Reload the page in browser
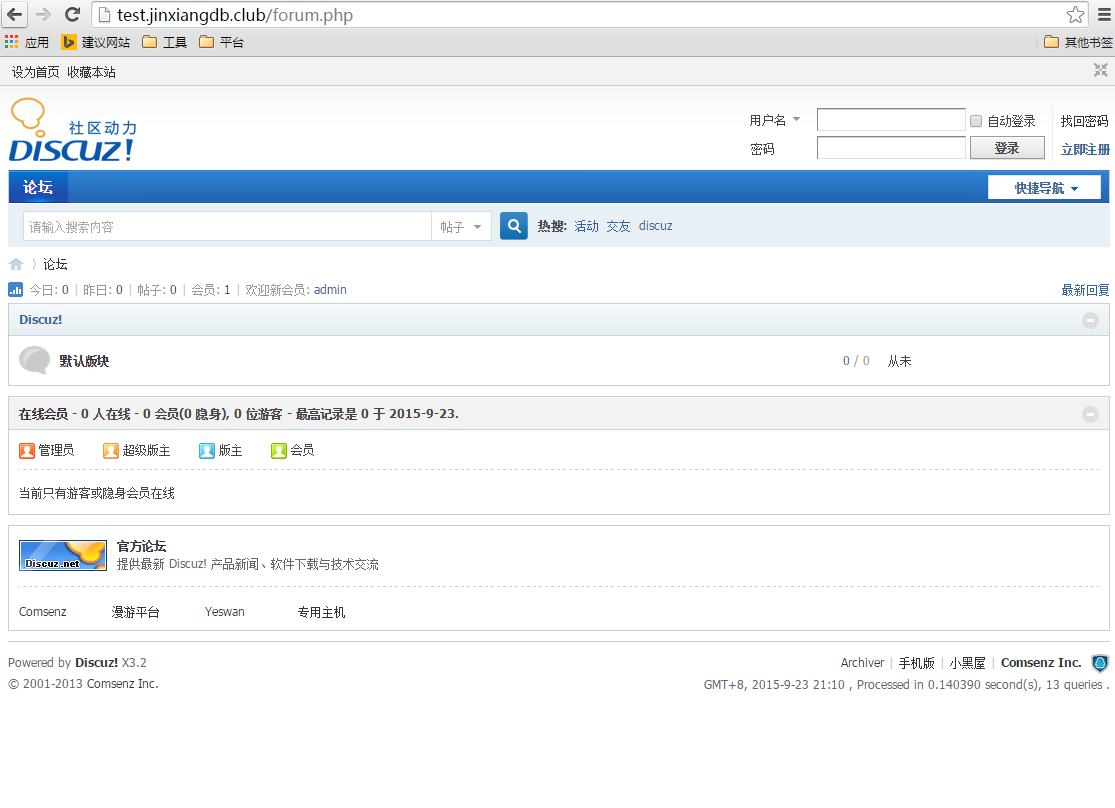Image resolution: width=1115 pixels, height=808 pixels. (x=72, y=15)
